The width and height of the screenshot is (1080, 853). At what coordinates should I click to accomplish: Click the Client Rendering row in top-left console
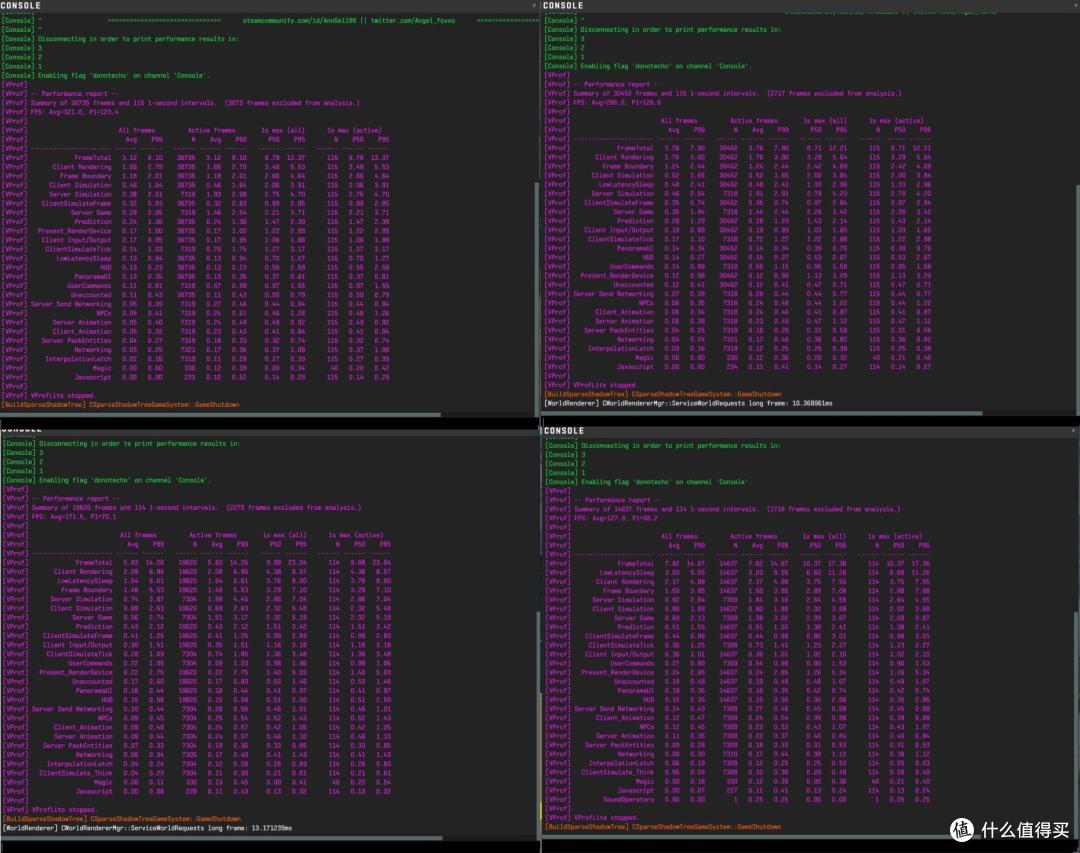196,167
